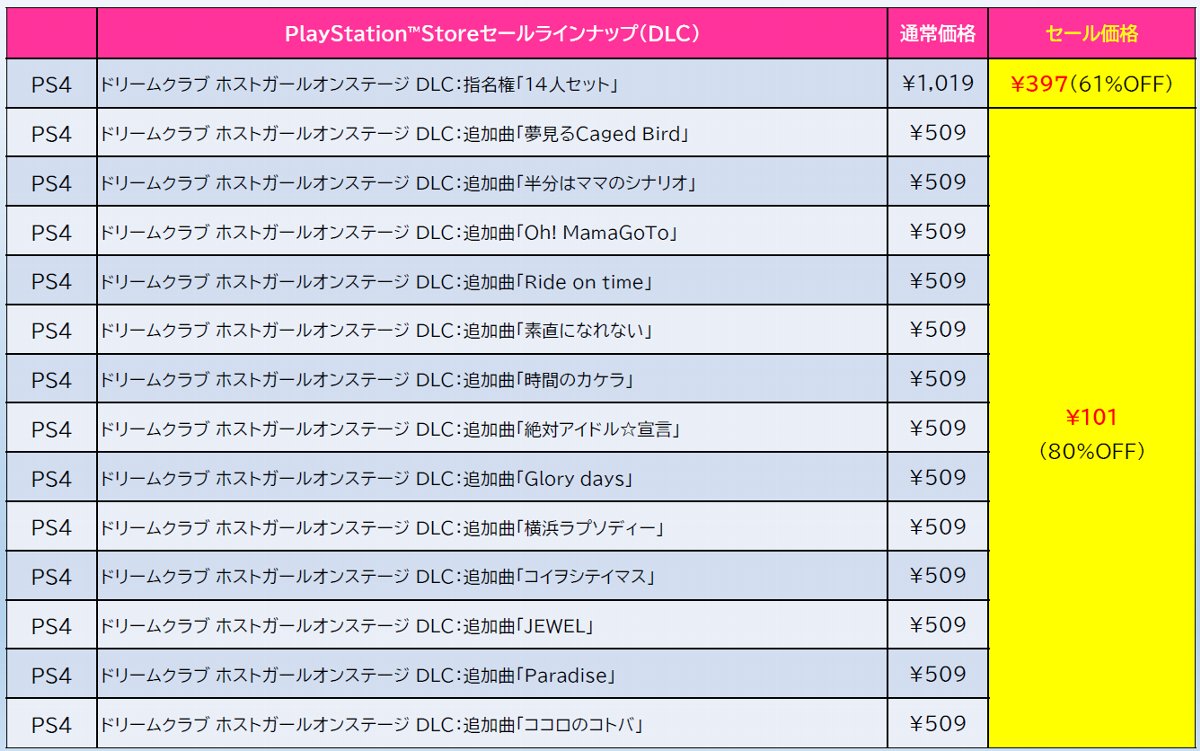Image resolution: width=1200 pixels, height=751 pixels.
Task: Click the 「Oh! MamaGoTo」 DLC title
Action: (389, 233)
